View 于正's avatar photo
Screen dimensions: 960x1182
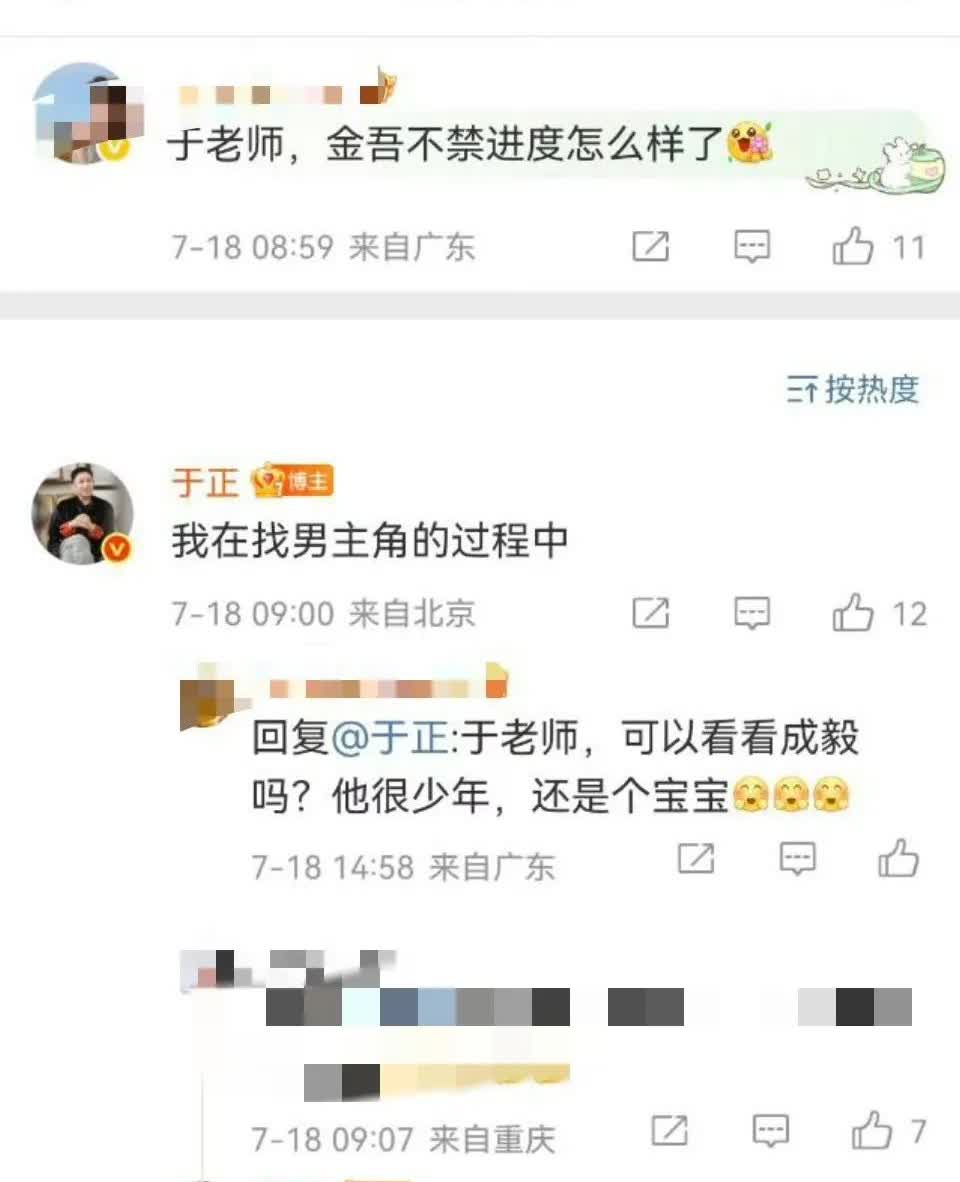tap(82, 513)
